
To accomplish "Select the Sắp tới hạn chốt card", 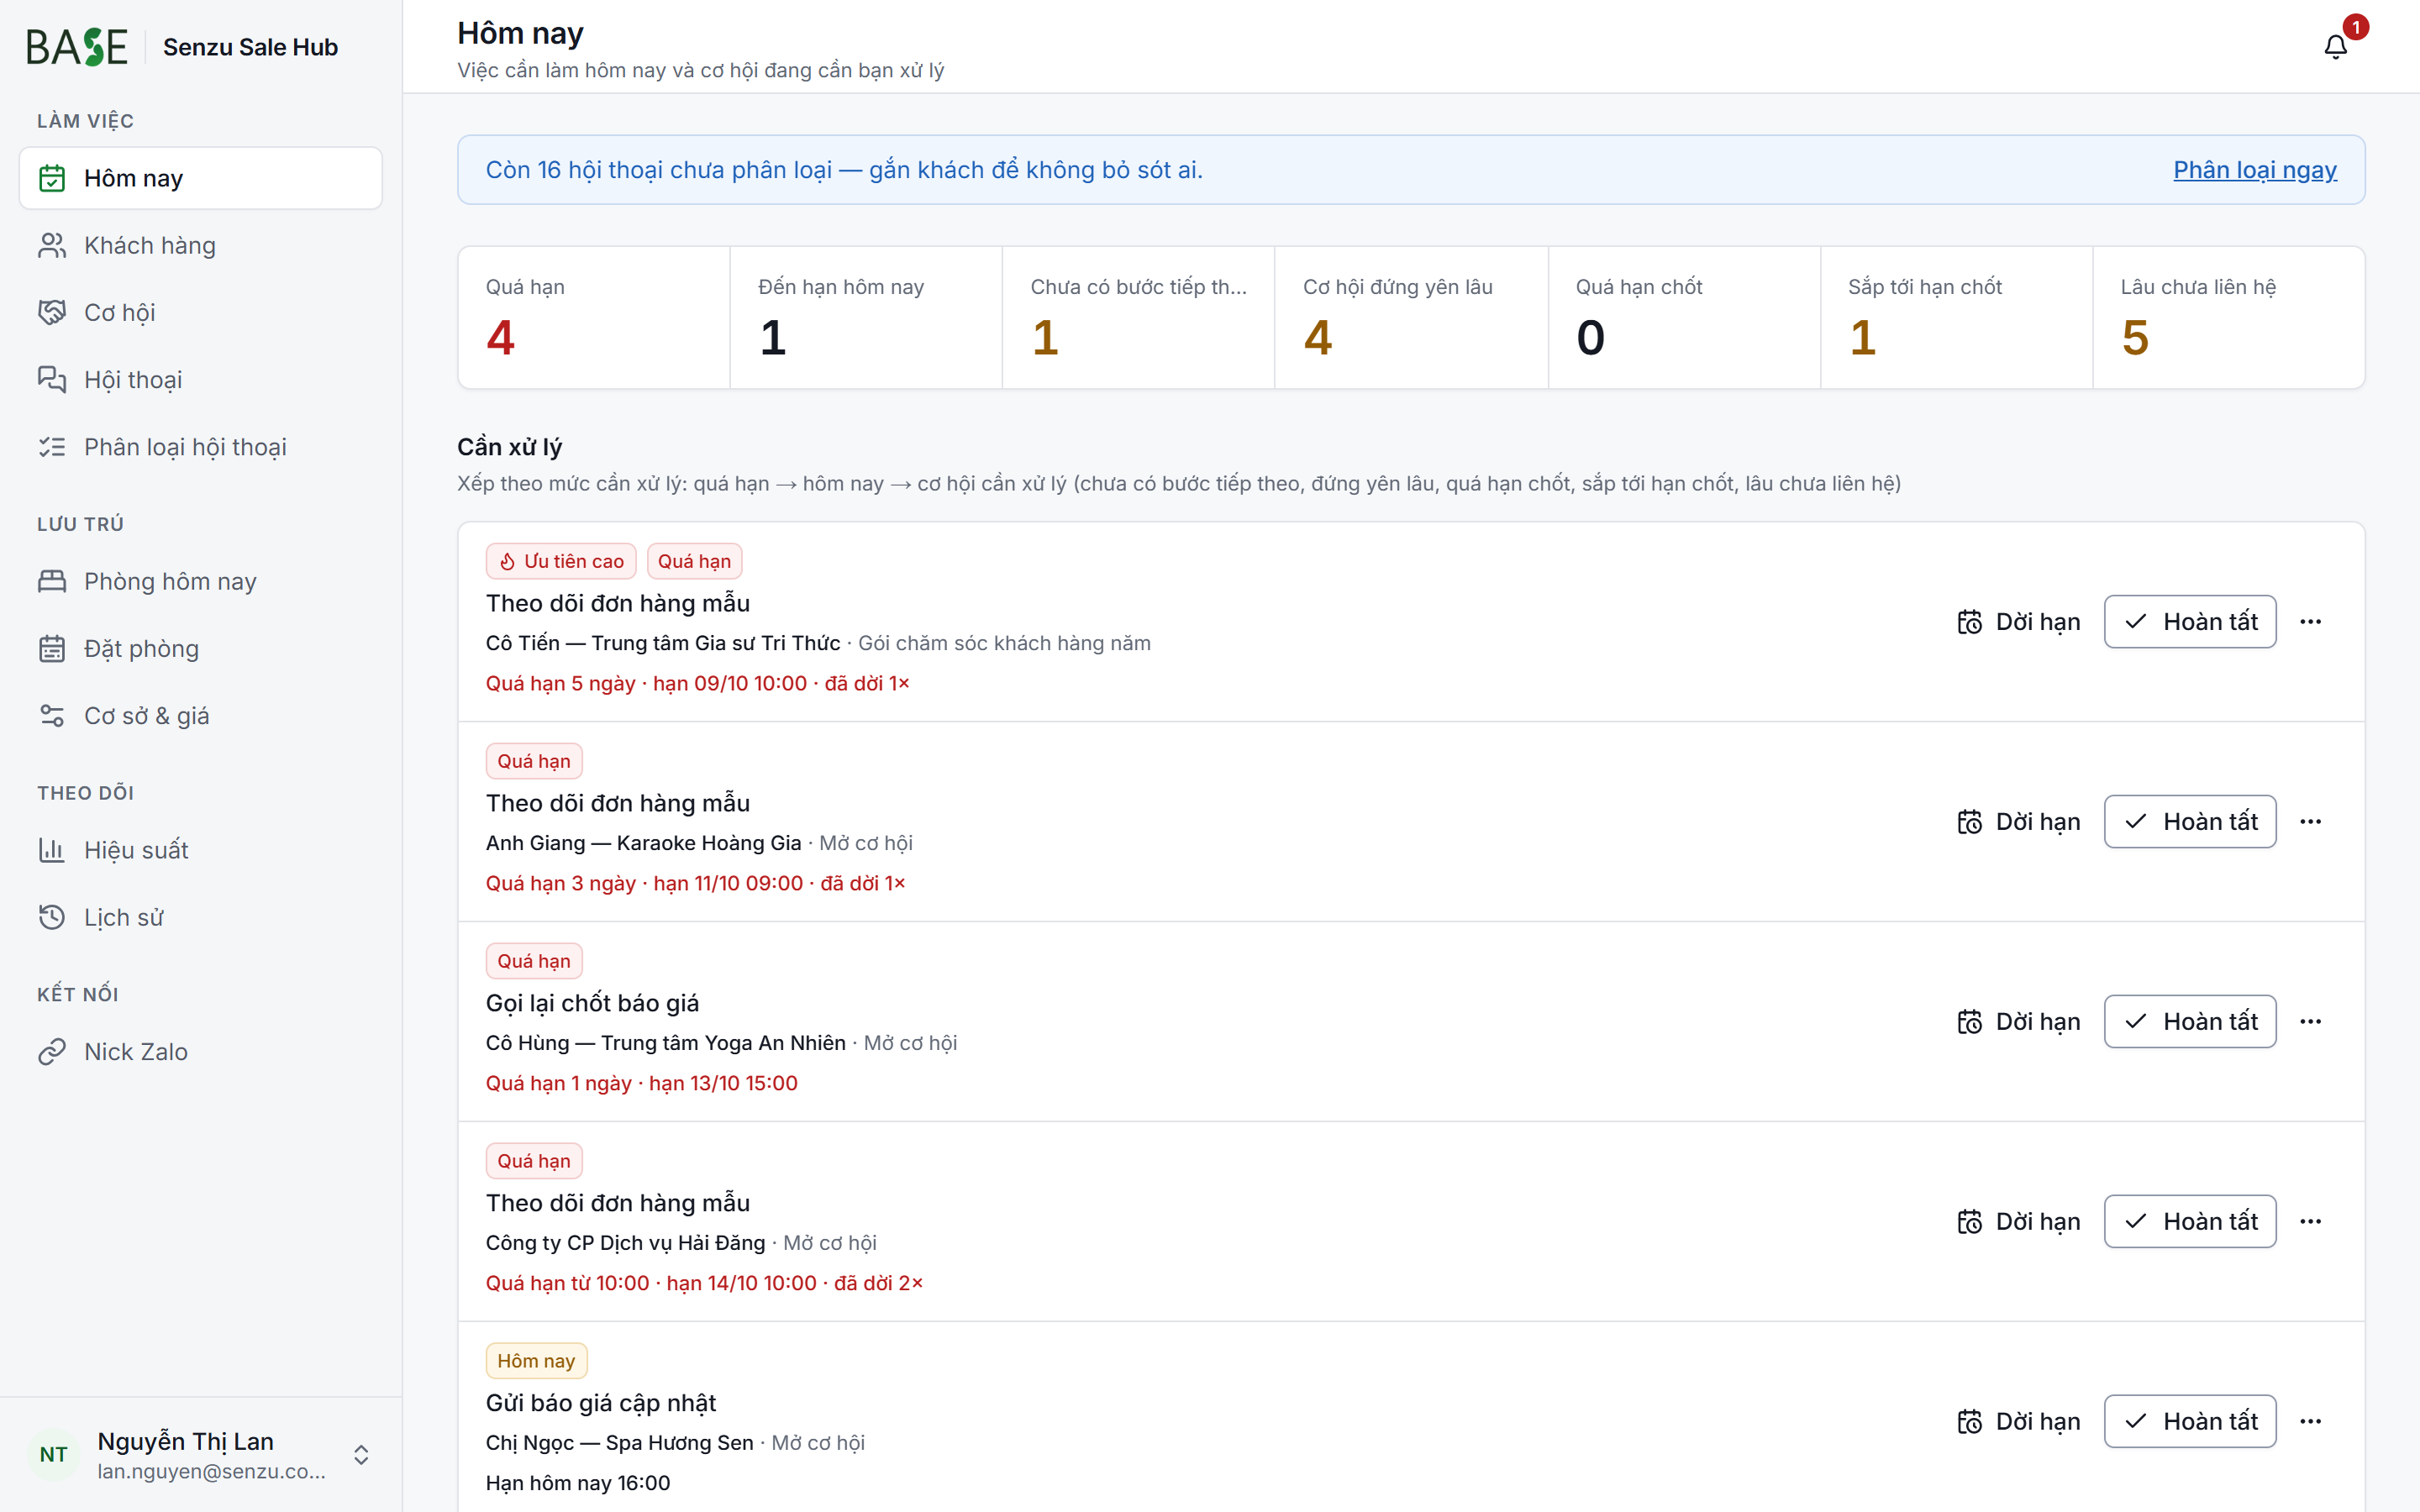I will click(1956, 317).
